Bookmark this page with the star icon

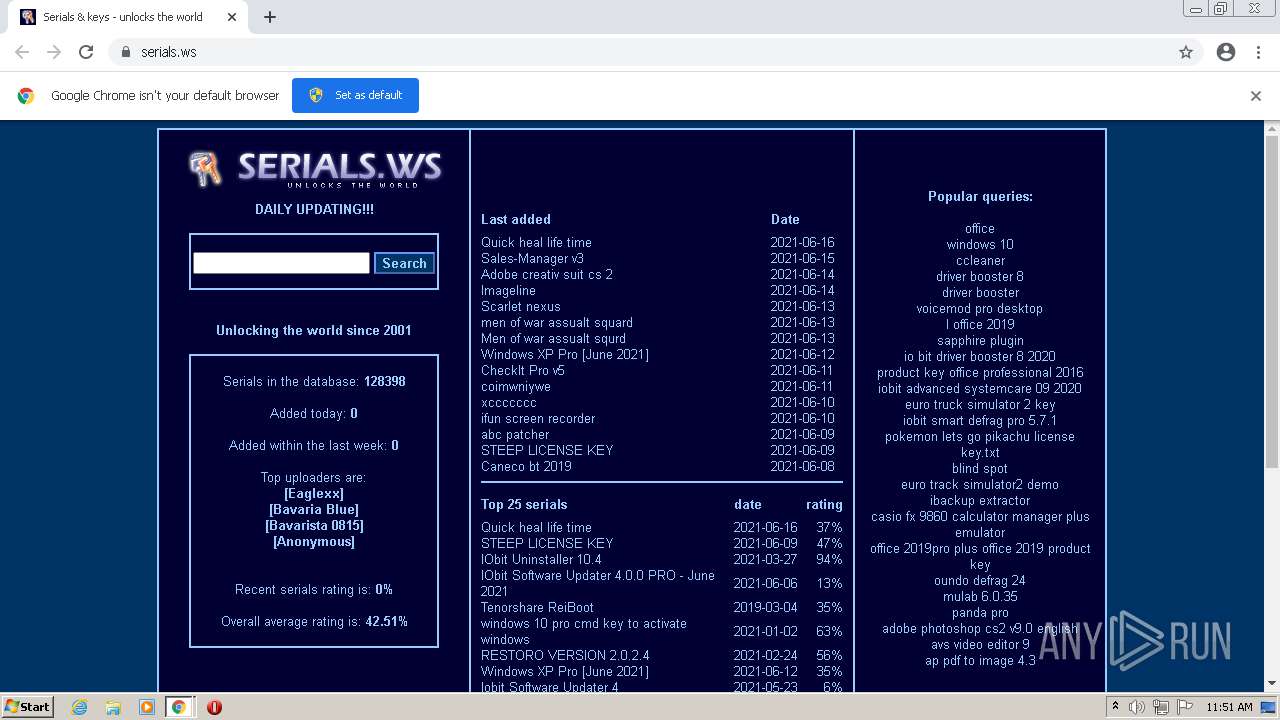(x=1186, y=52)
